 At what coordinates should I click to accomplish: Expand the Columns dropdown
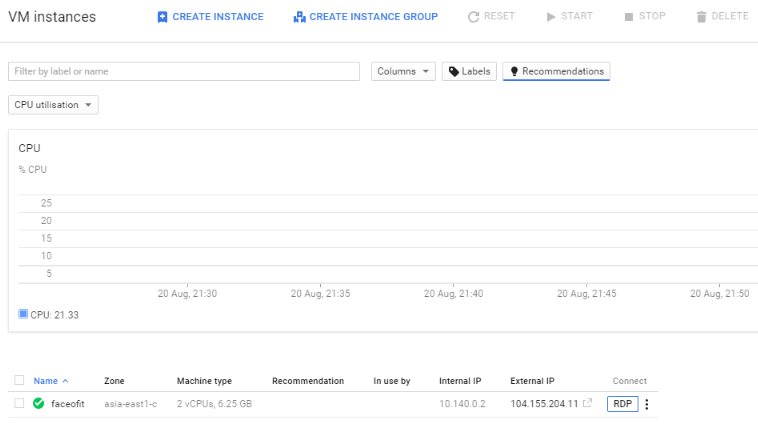pos(403,72)
